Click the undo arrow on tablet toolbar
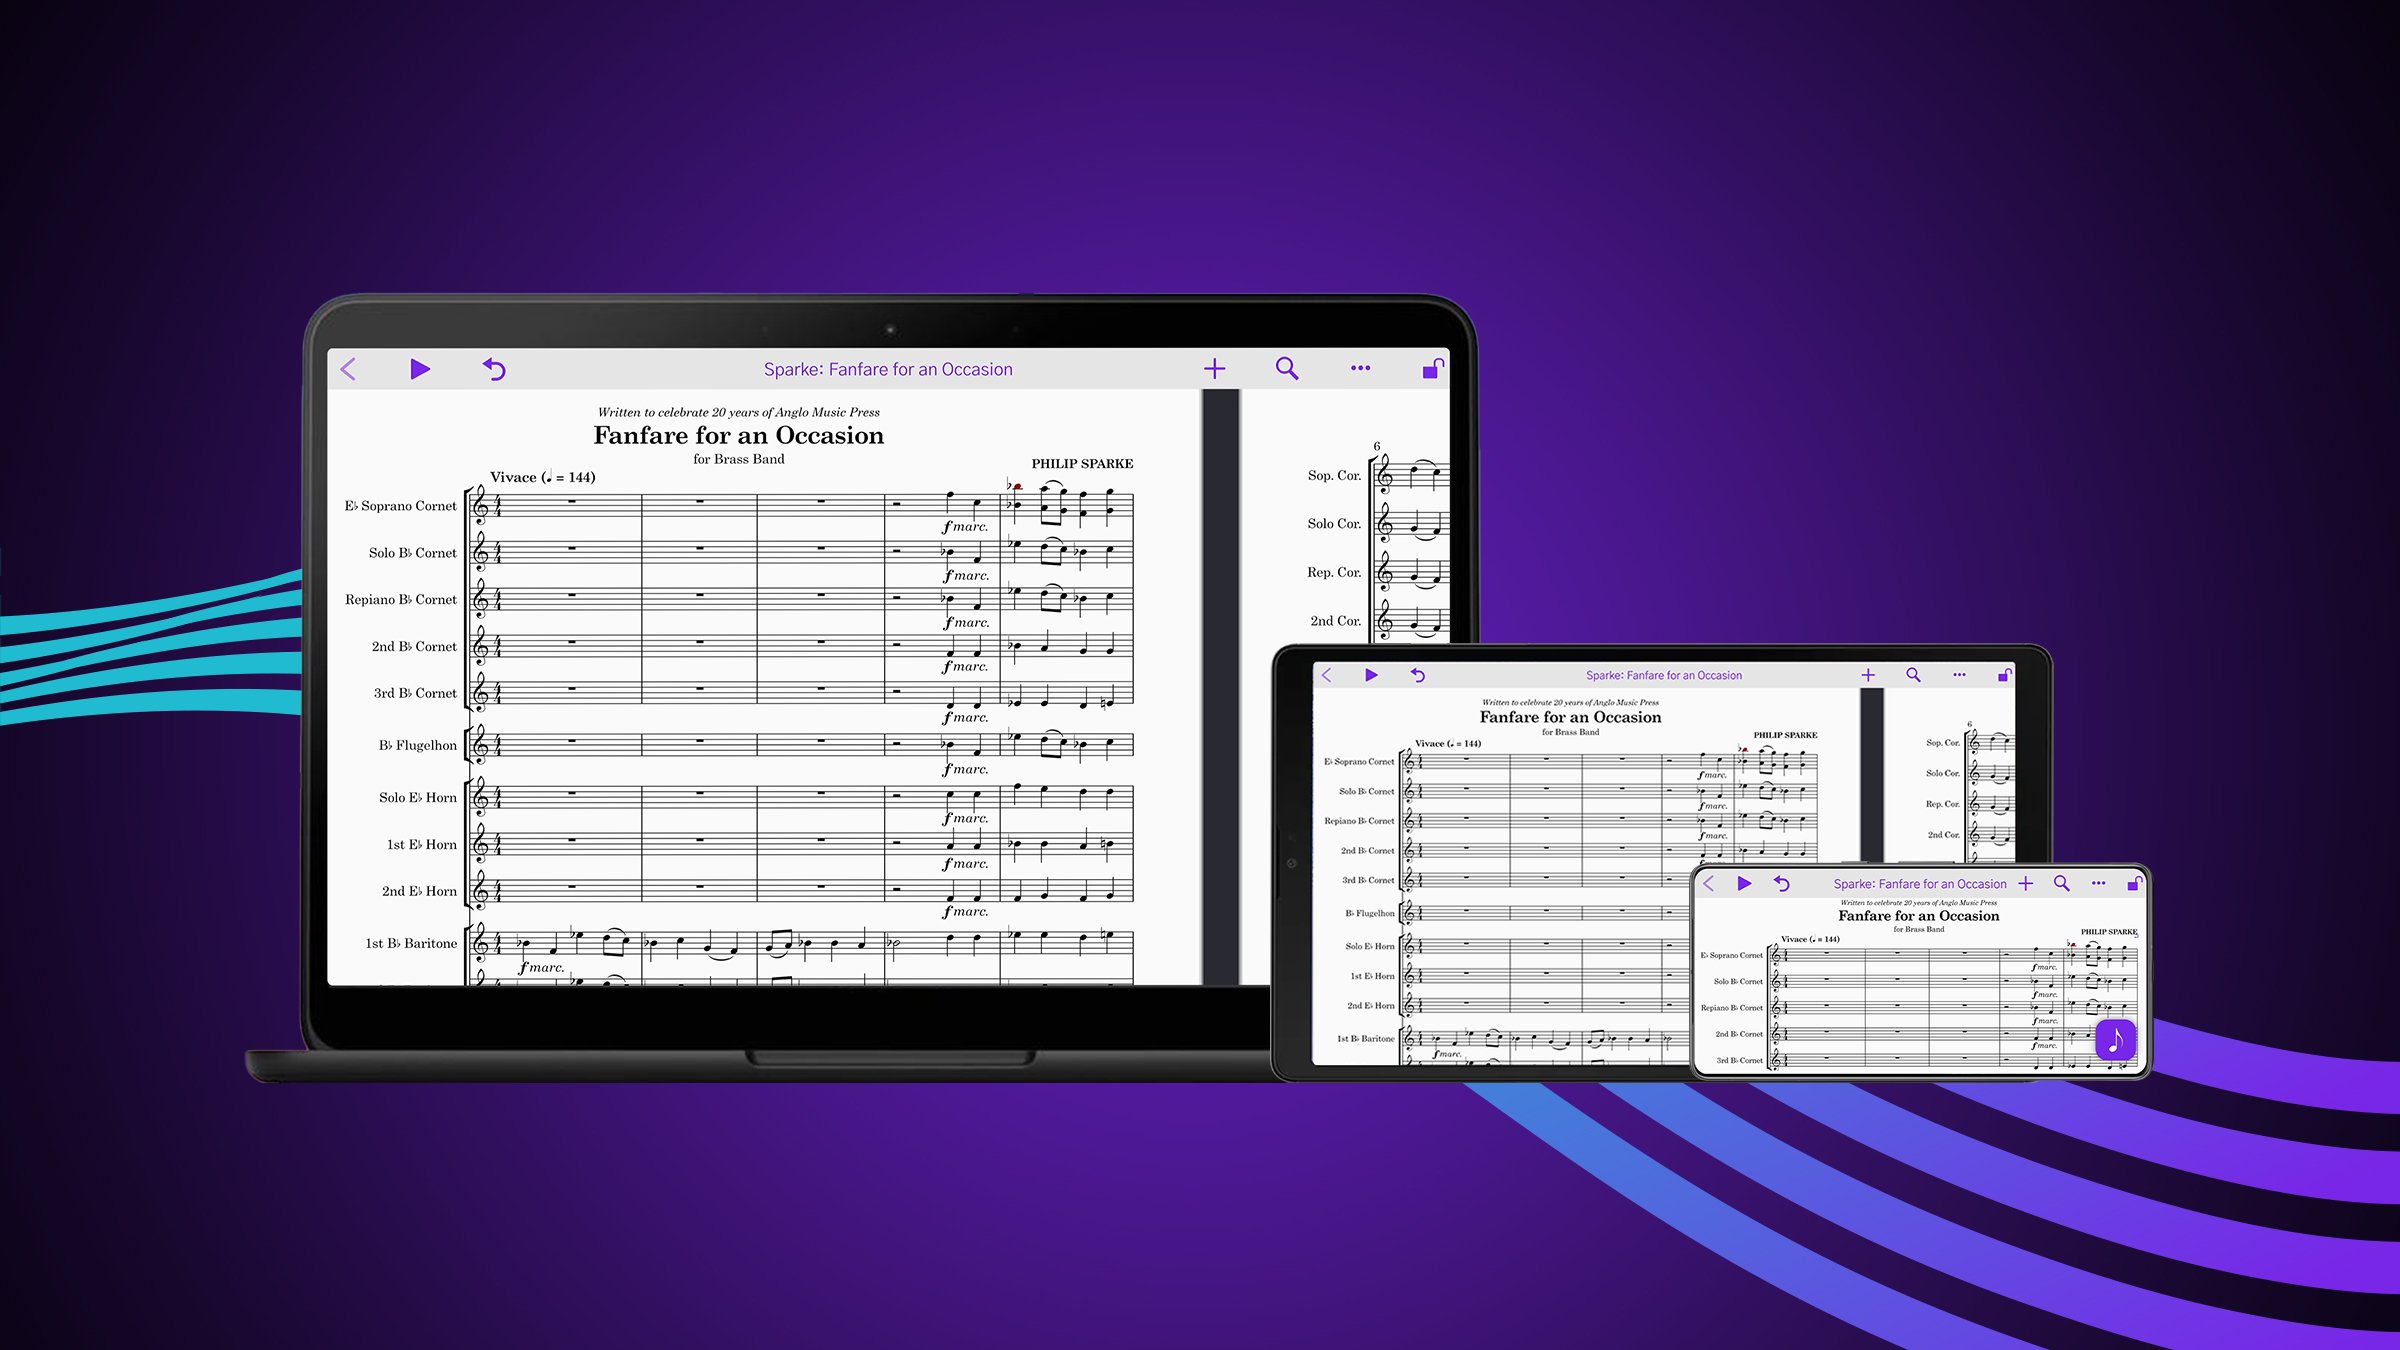The height and width of the screenshot is (1350, 2400). 1417,675
